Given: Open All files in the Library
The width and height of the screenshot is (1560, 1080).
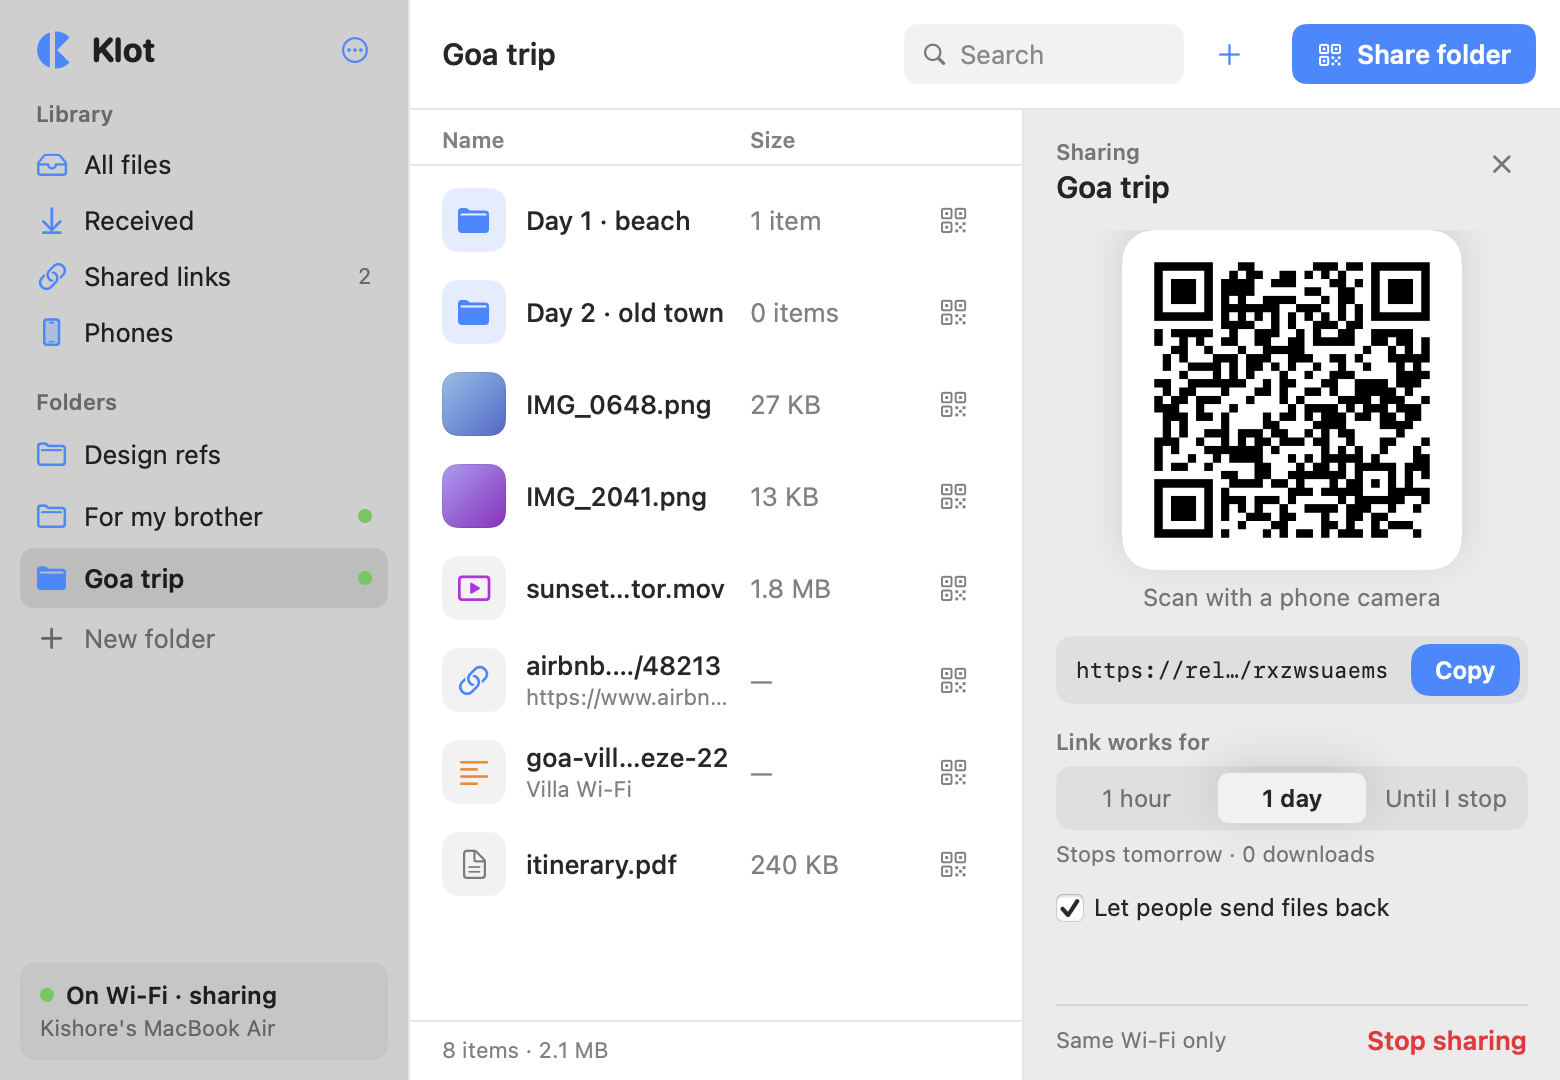Looking at the screenshot, I should (204, 165).
